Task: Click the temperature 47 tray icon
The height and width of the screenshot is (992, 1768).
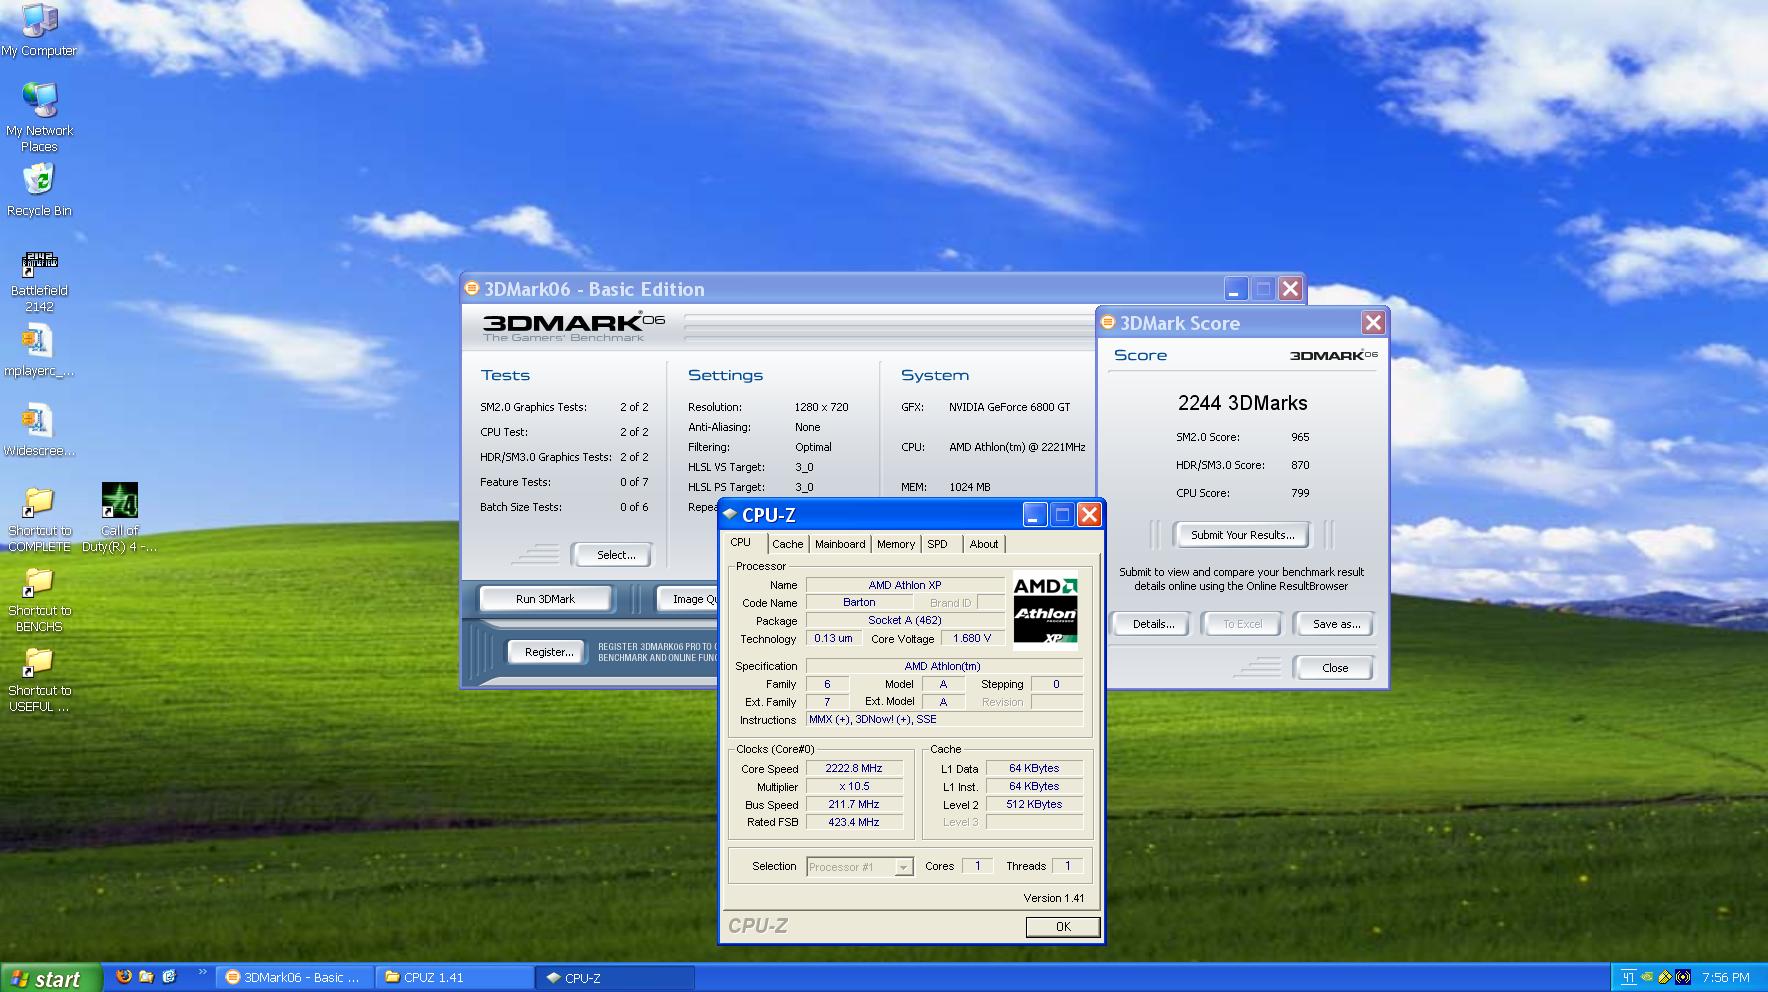Action: pos(1629,977)
